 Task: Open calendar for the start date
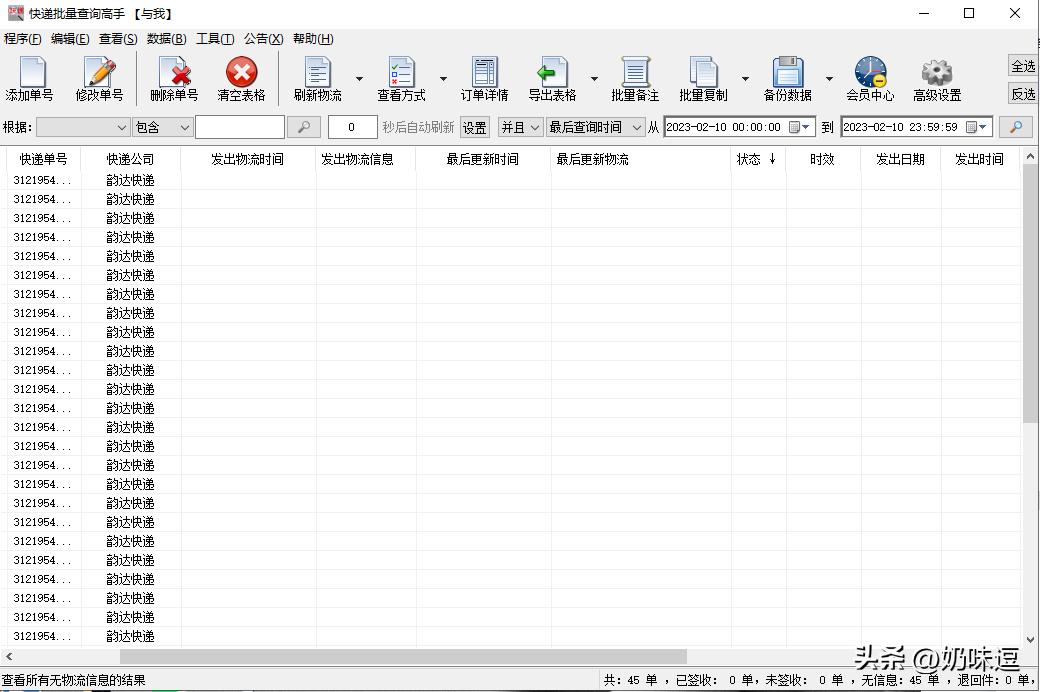tap(799, 127)
